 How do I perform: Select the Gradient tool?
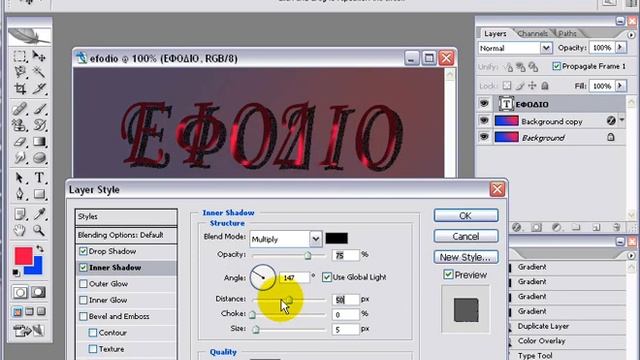pyautogui.click(x=39, y=142)
